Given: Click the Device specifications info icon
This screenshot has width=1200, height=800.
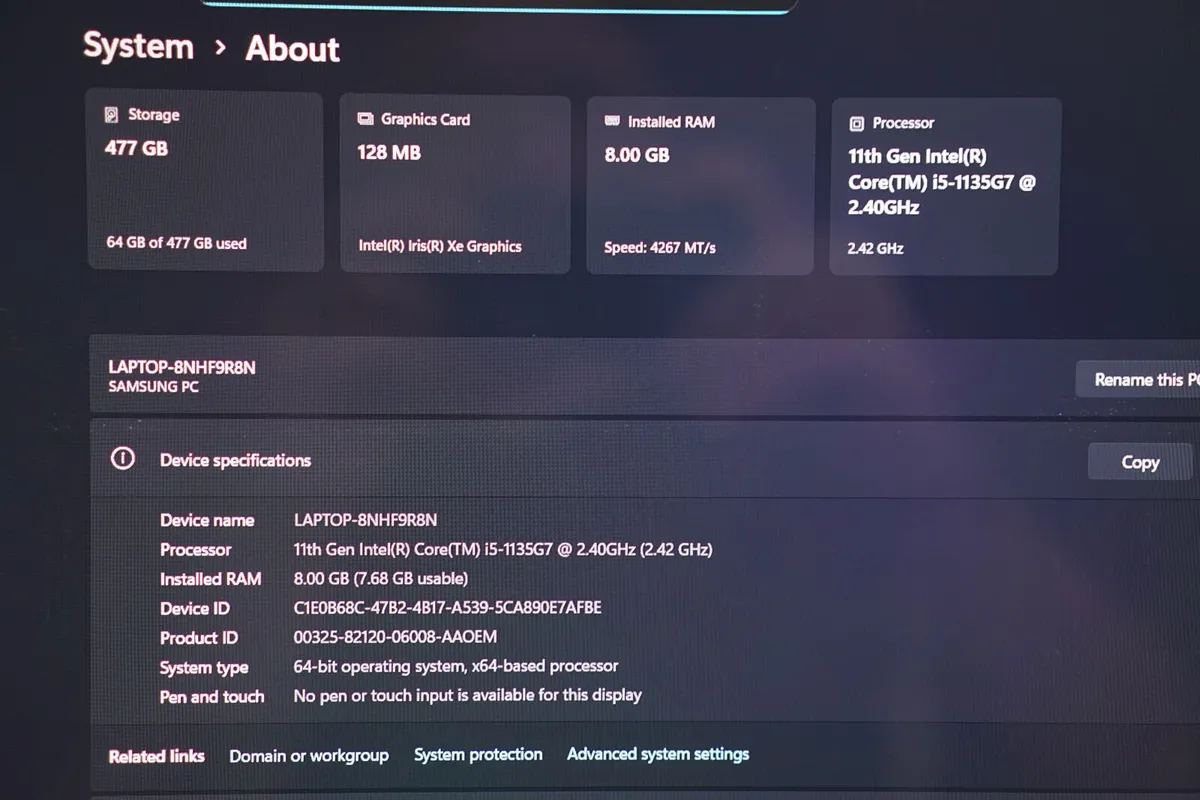Looking at the screenshot, I should pos(121,458).
